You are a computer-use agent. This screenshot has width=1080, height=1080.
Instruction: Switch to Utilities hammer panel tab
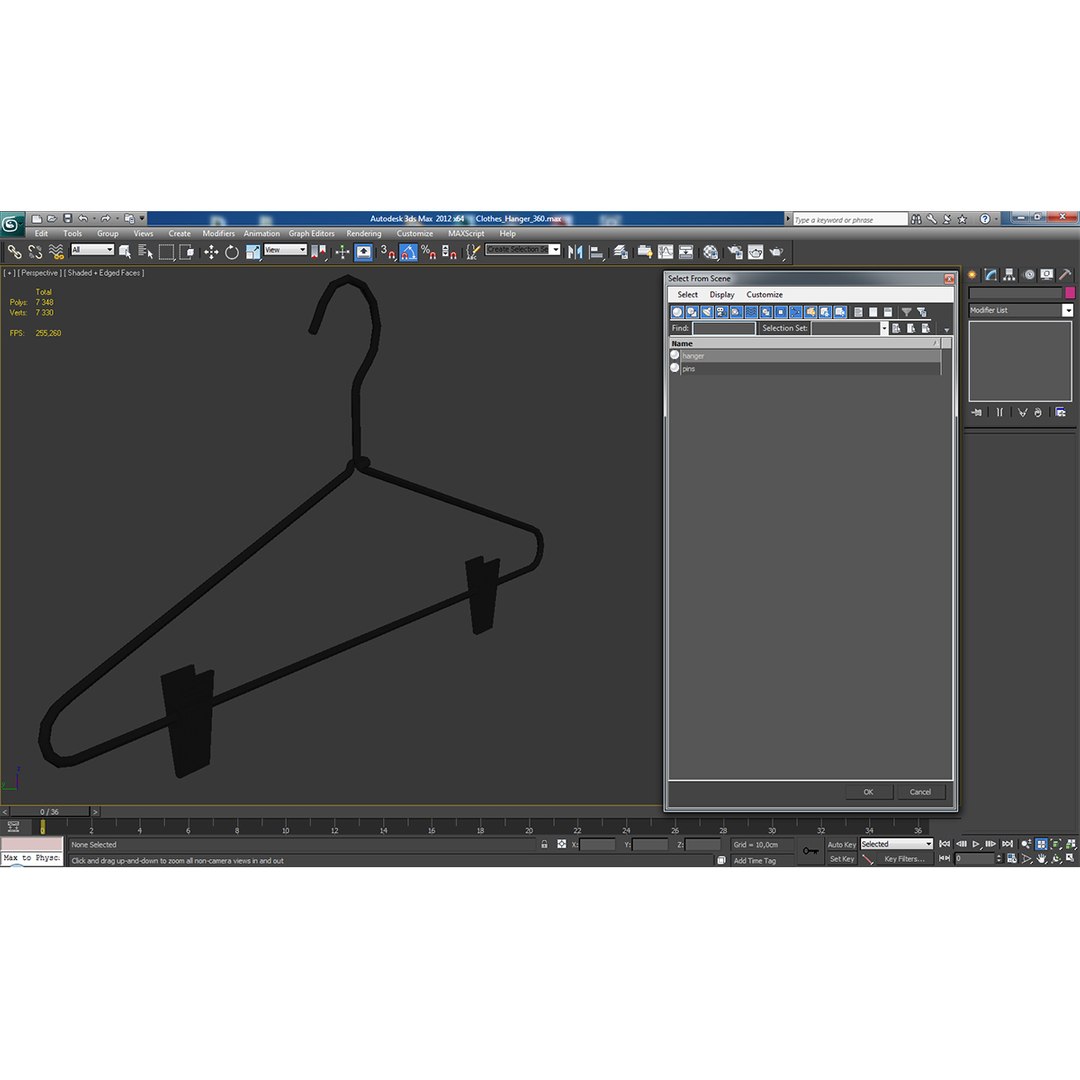1065,275
